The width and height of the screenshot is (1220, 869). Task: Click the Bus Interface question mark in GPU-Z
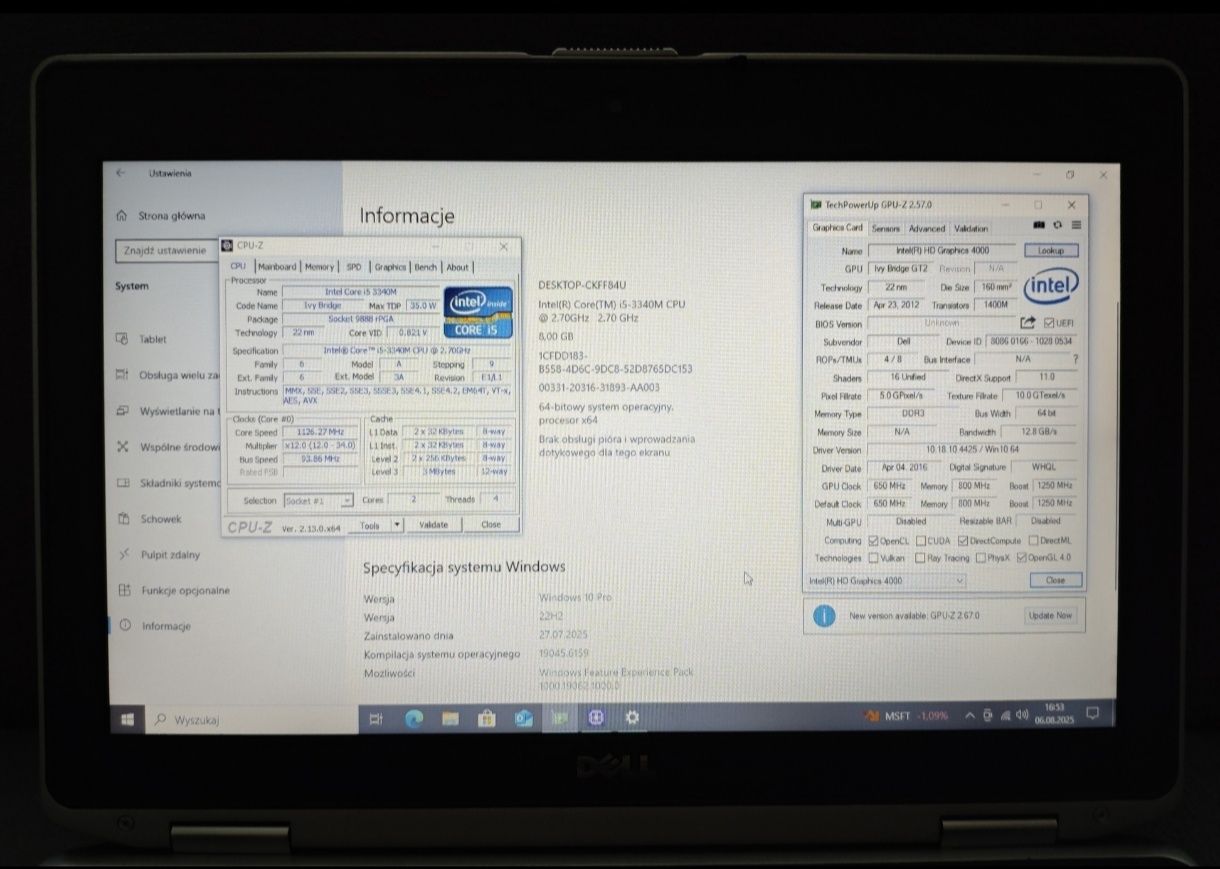[1075, 359]
